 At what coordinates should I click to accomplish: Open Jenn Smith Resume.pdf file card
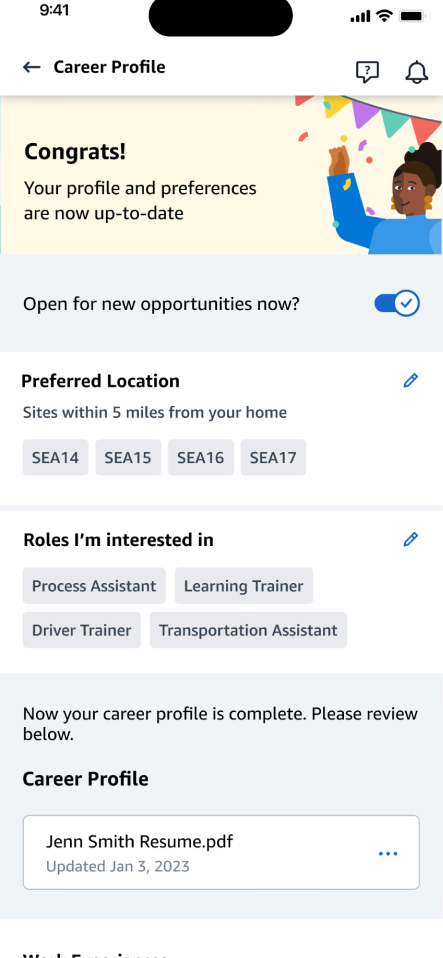pyautogui.click(x=221, y=852)
